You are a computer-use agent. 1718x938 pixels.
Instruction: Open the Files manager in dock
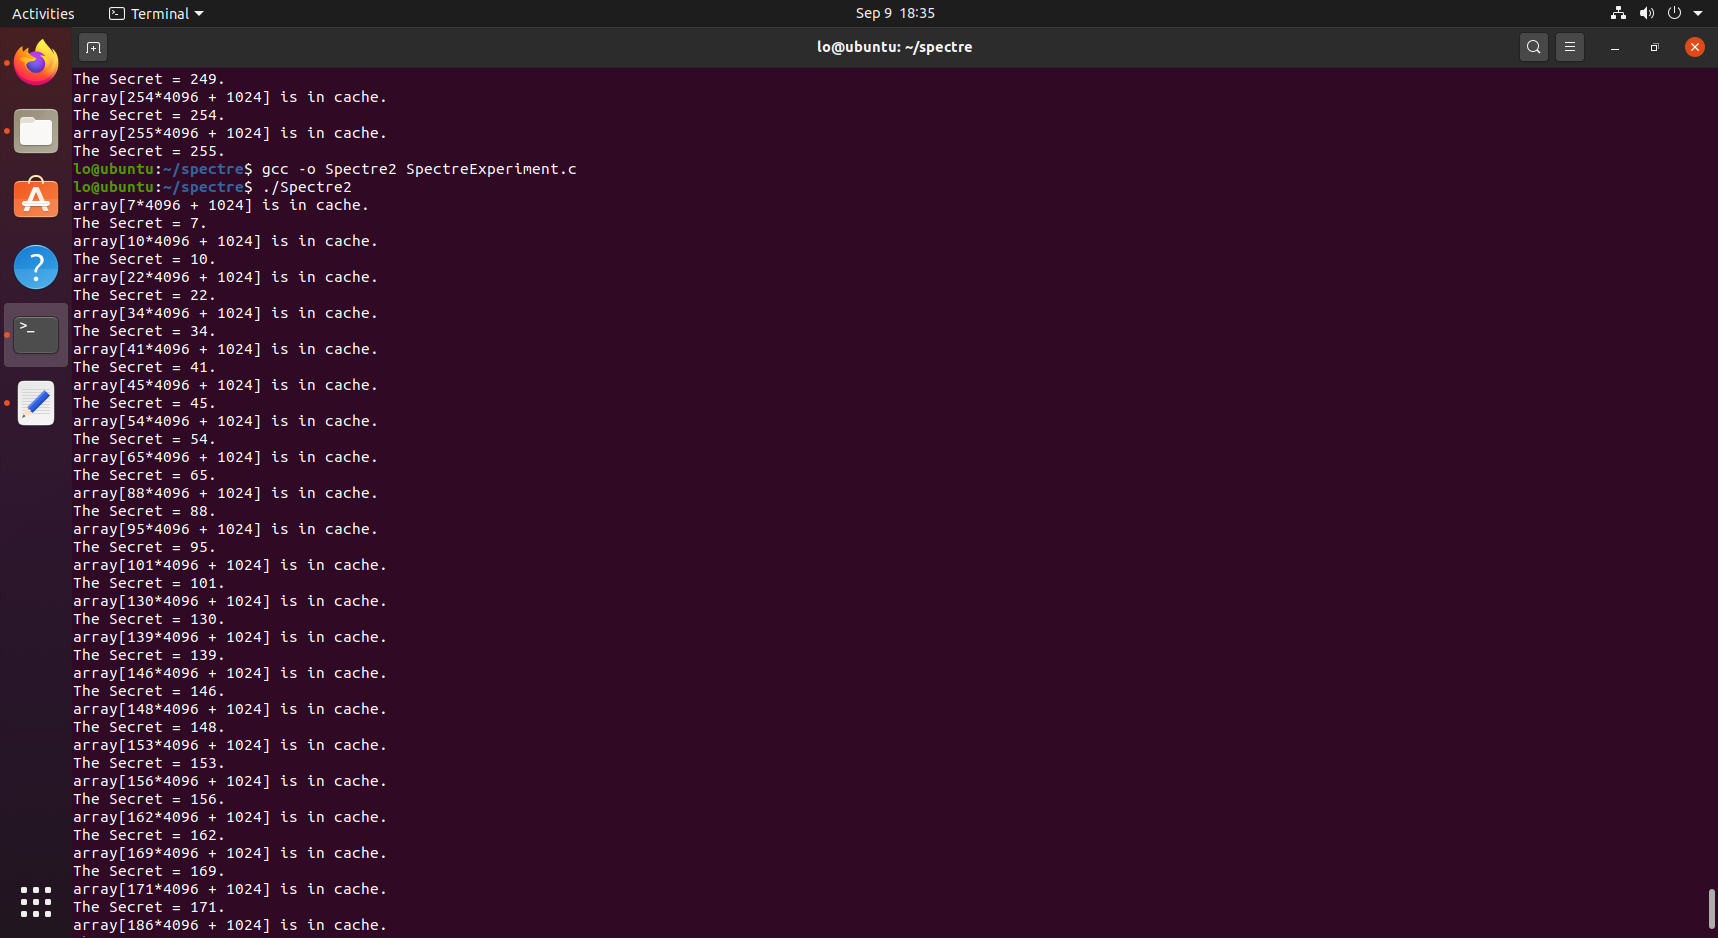[36, 131]
